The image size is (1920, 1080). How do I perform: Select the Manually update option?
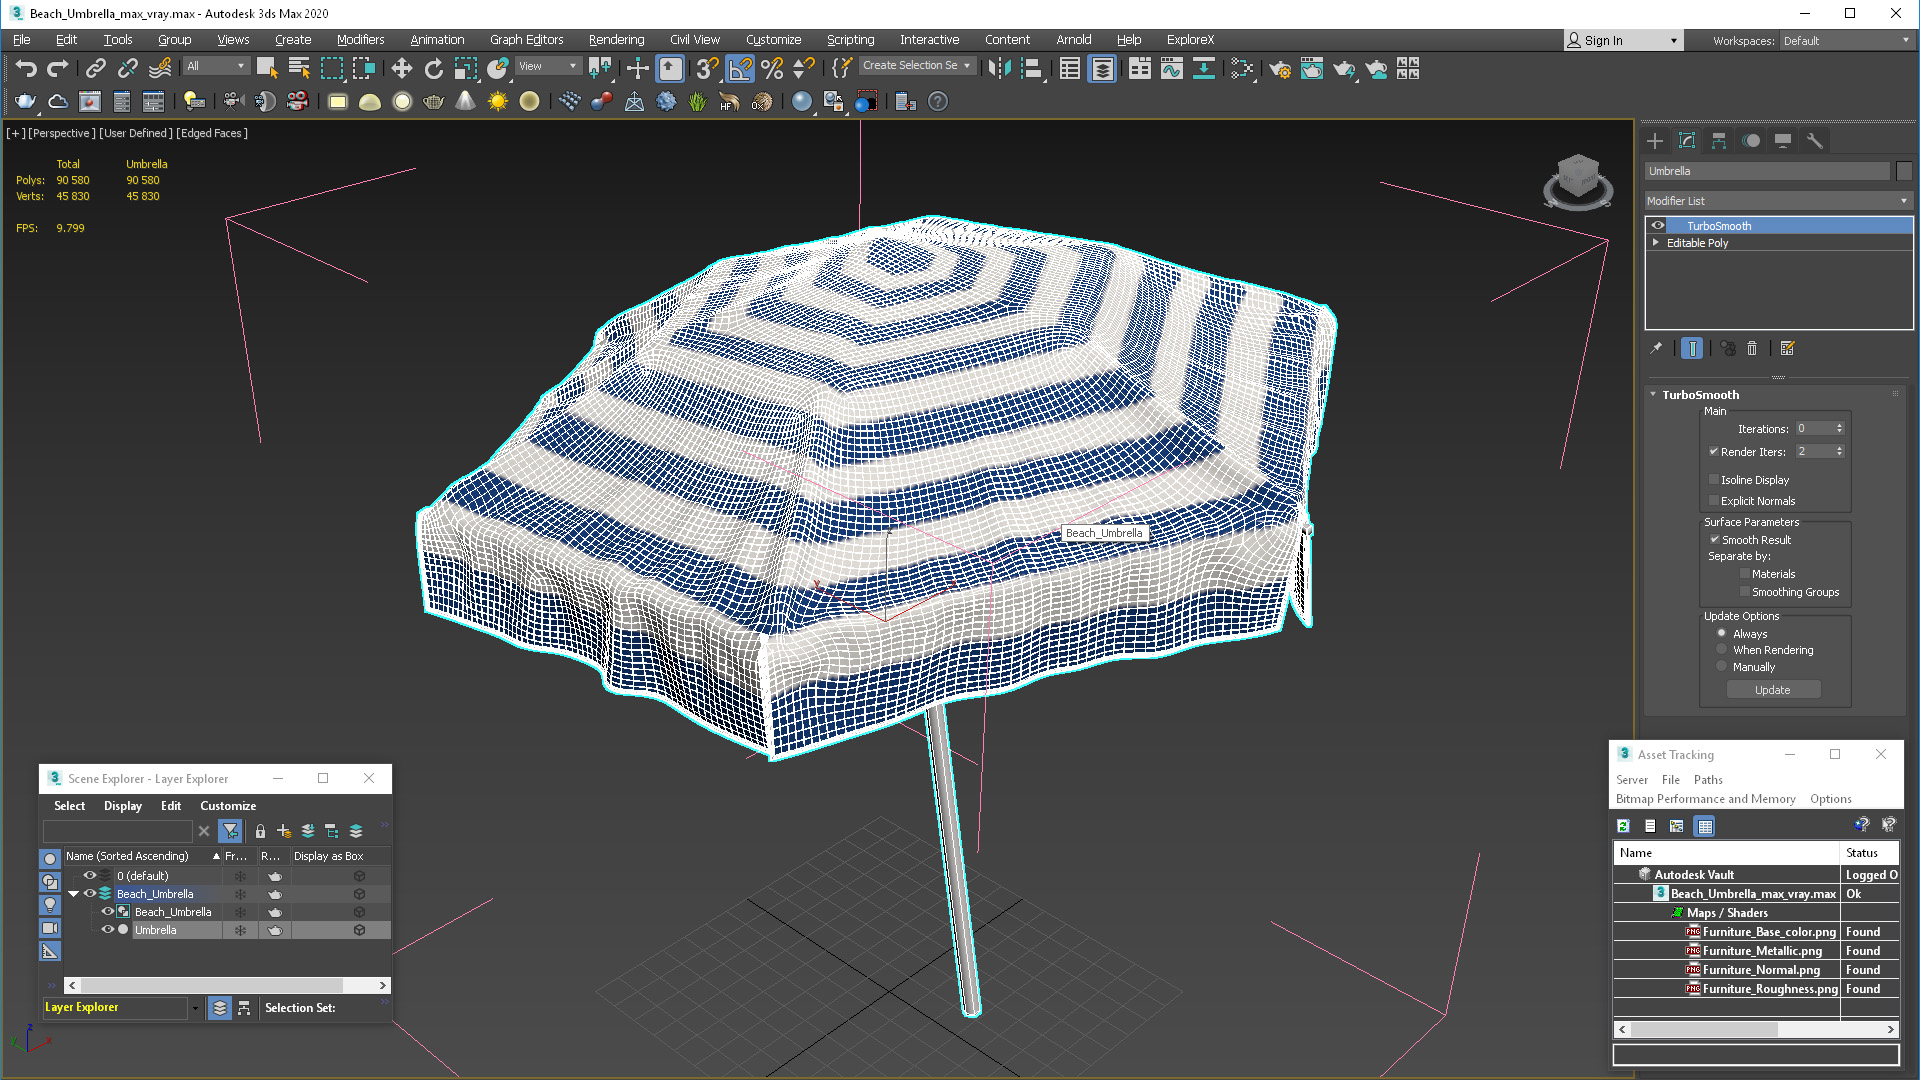point(1721,667)
